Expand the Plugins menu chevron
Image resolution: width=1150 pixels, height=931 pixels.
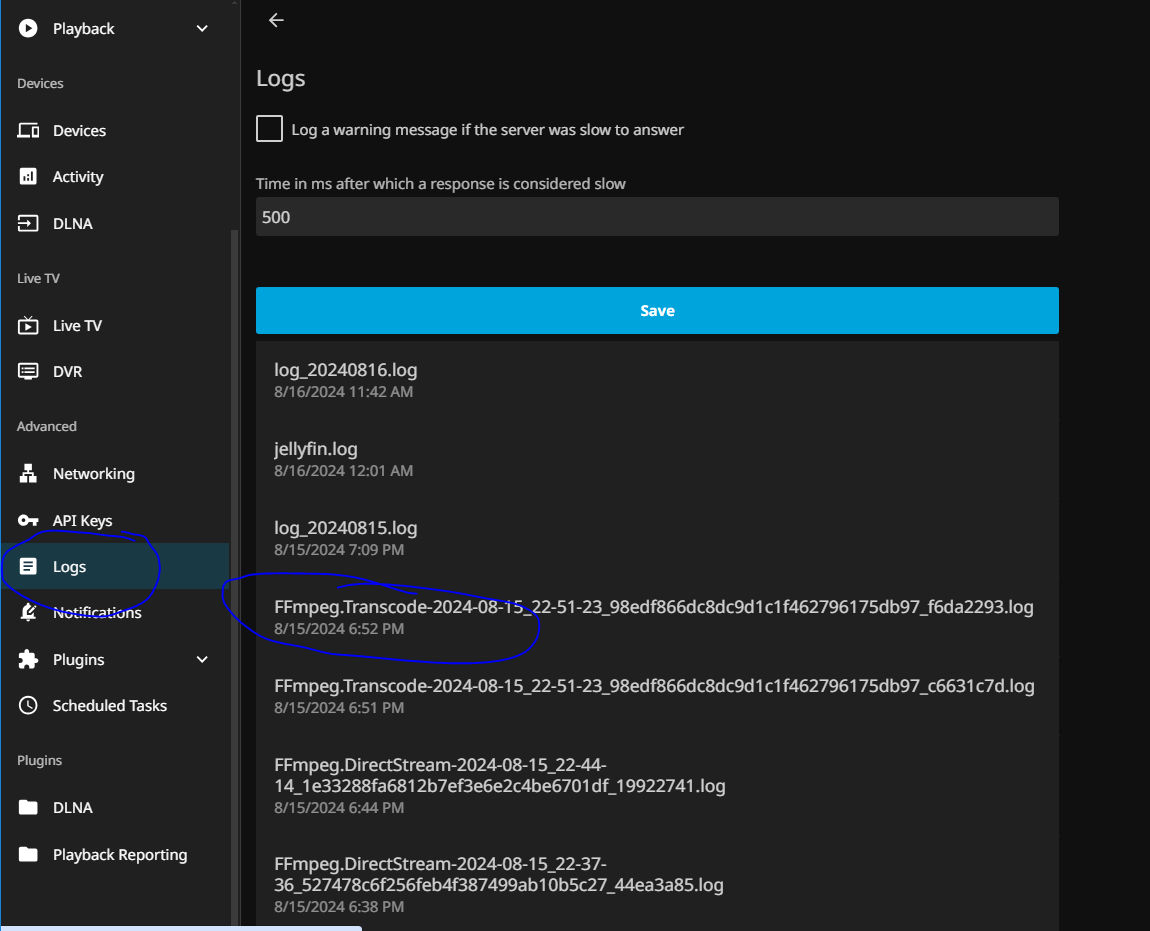[202, 660]
